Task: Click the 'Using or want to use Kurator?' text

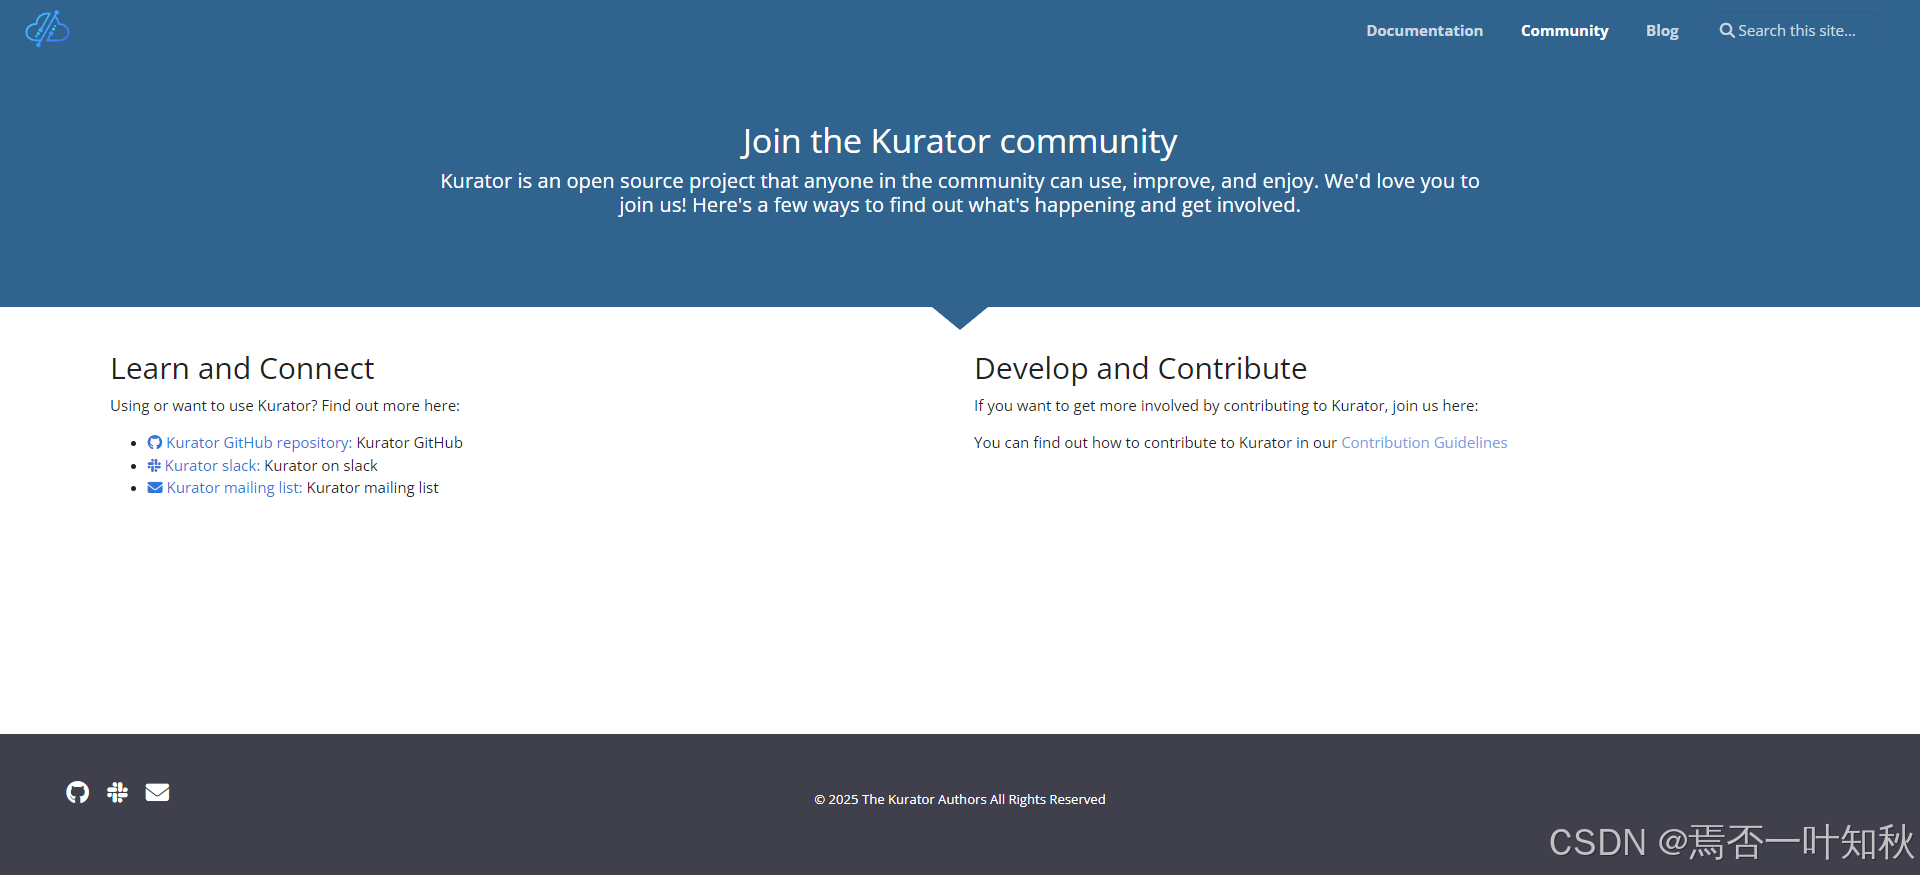Action: pyautogui.click(x=214, y=406)
